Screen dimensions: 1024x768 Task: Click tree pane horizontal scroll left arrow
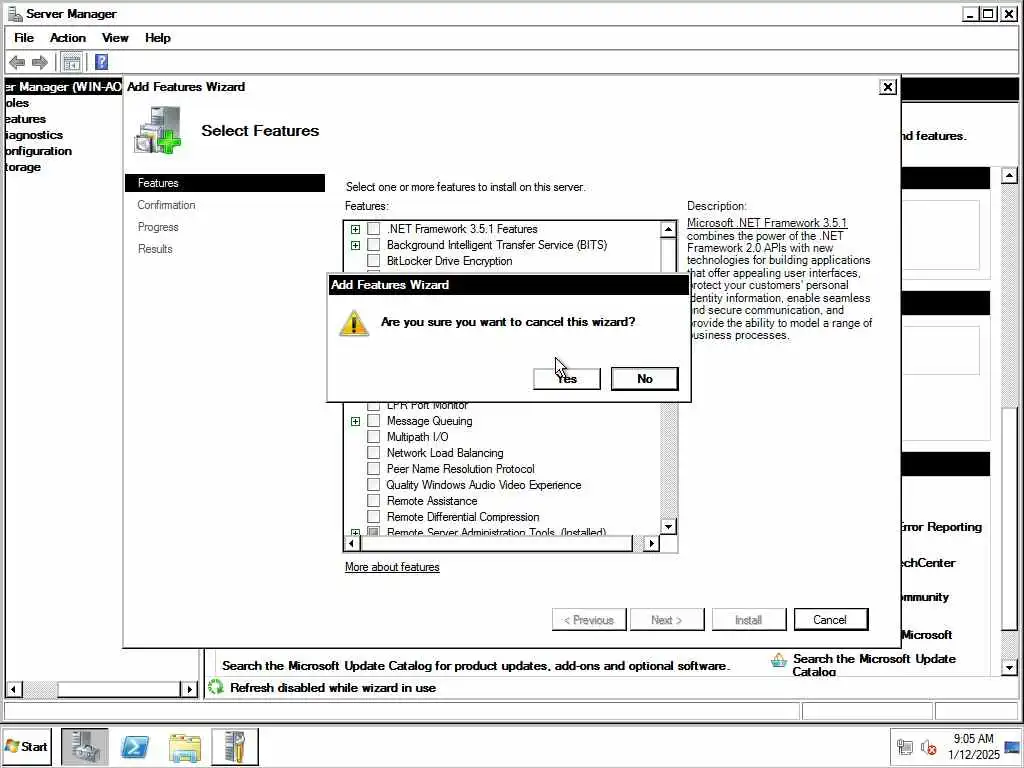(14, 689)
